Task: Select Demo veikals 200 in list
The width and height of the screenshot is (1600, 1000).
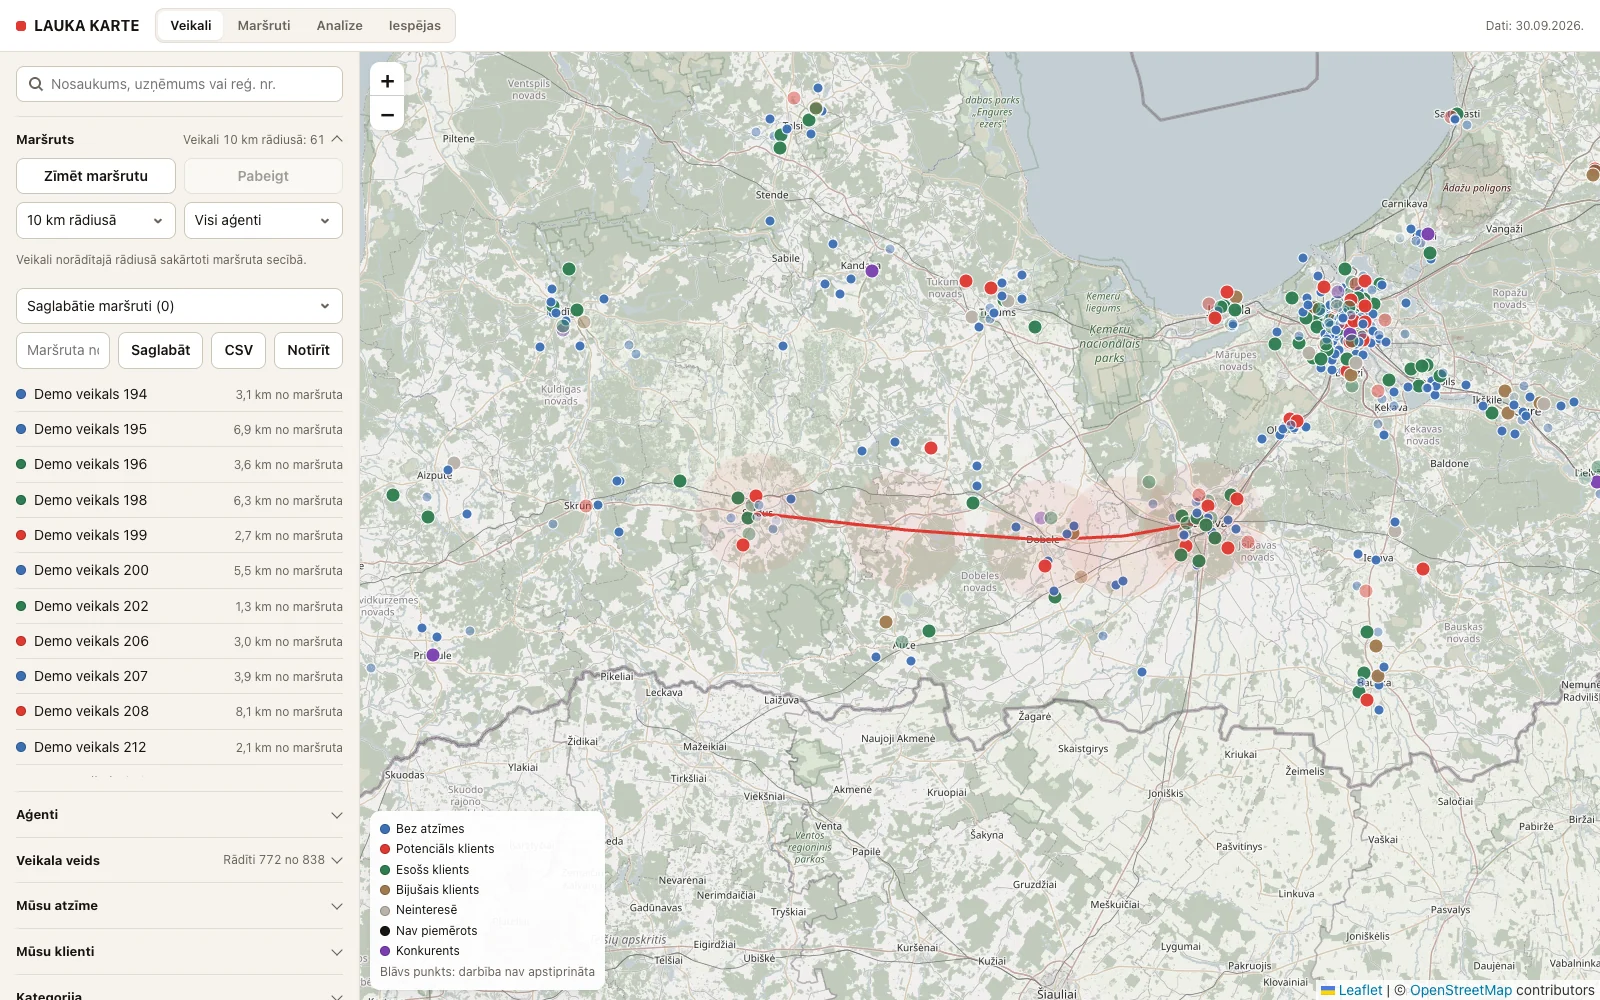Action: pos(179,570)
